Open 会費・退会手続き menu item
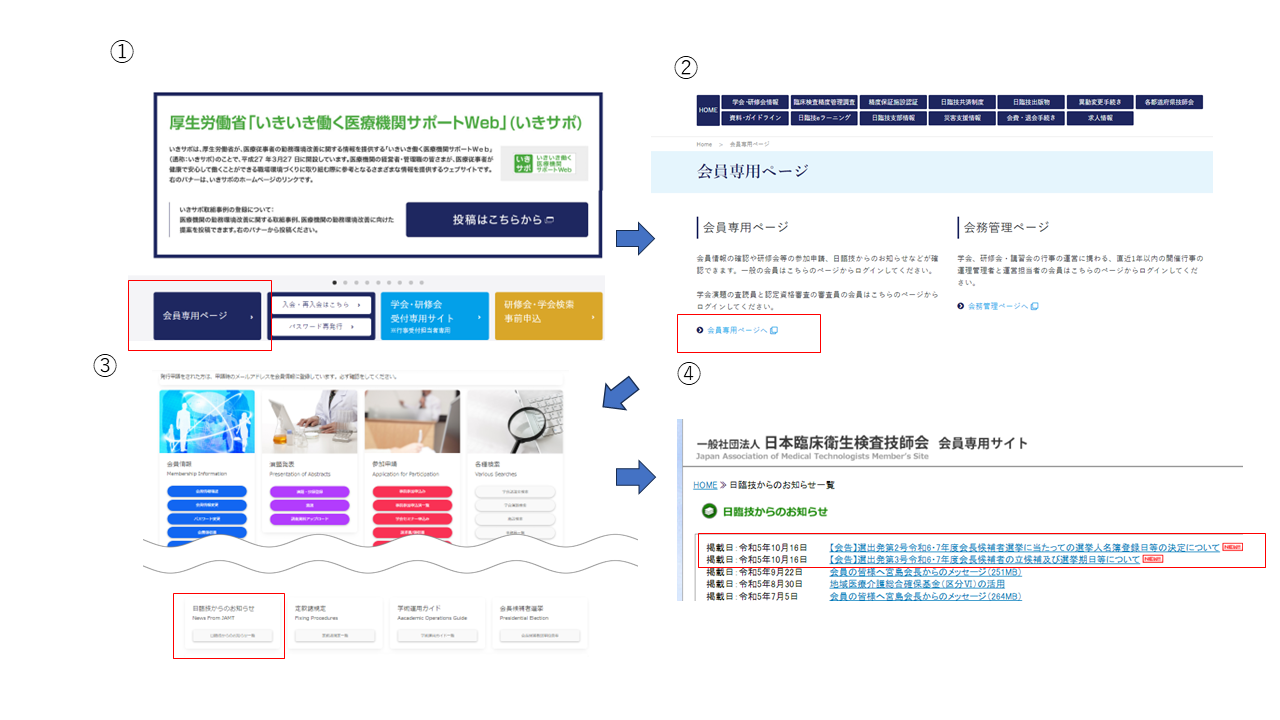1280x720 pixels. 1030,118
